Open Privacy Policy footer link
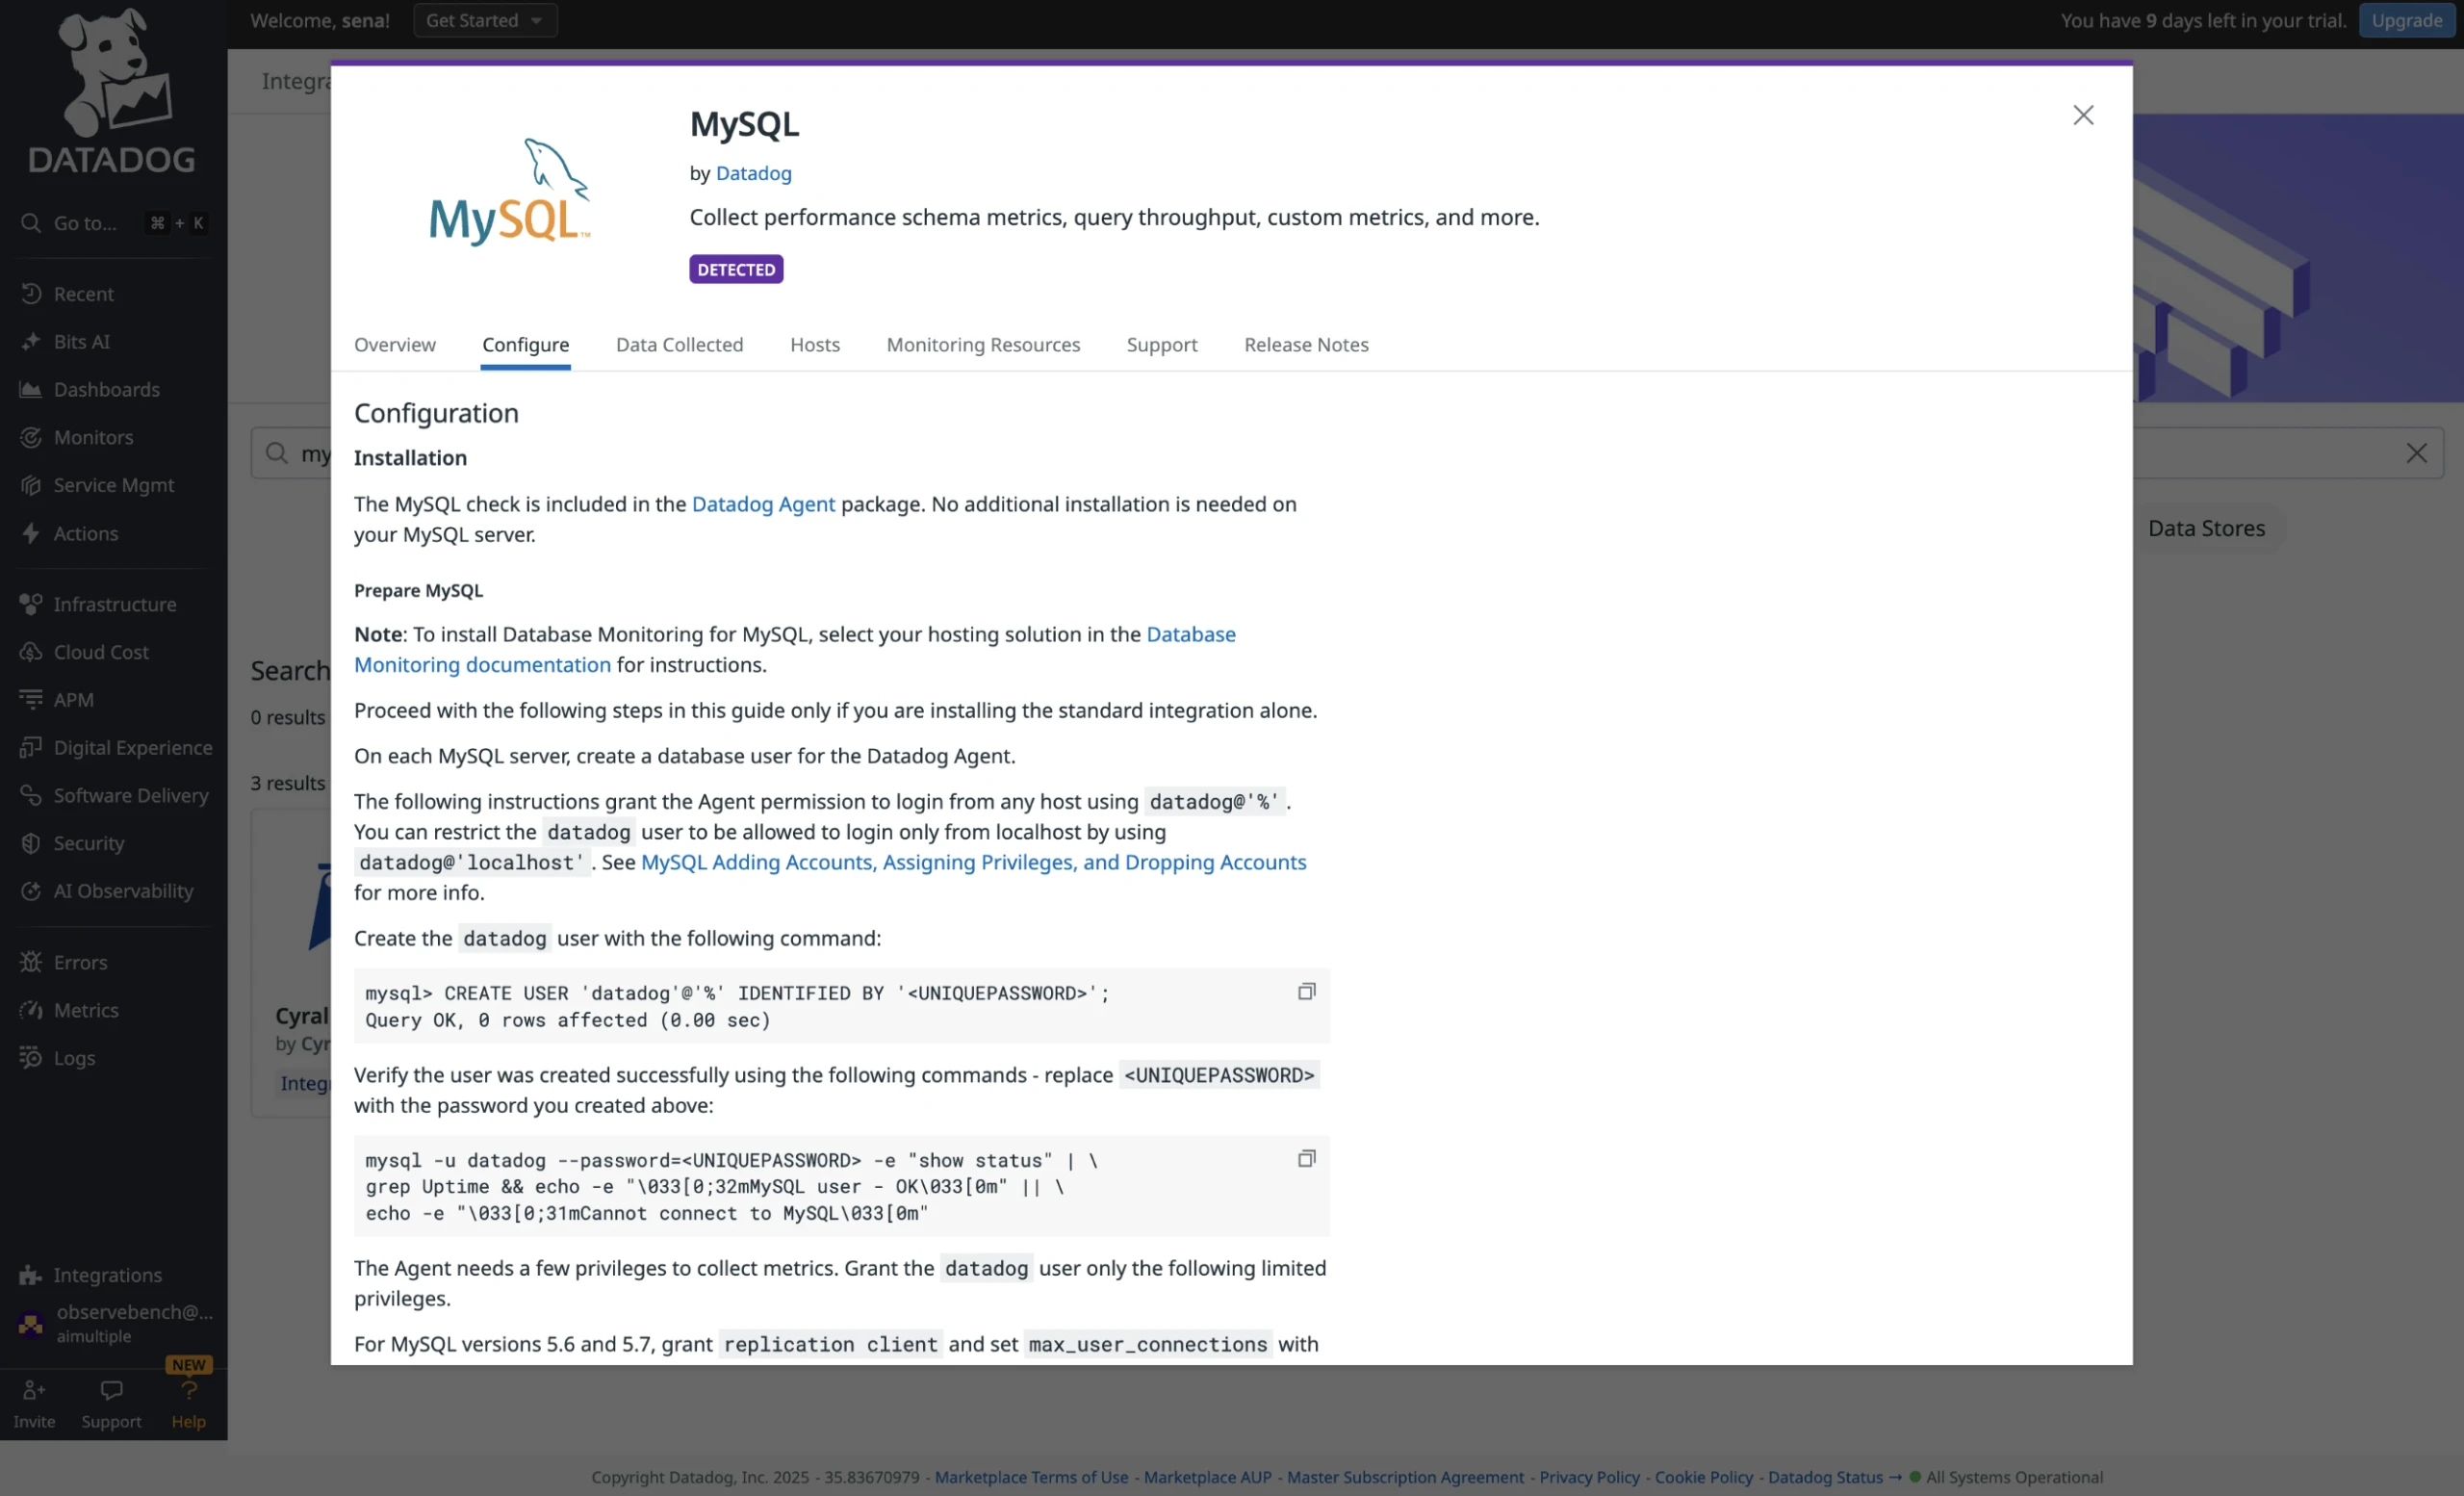 [x=1589, y=1476]
